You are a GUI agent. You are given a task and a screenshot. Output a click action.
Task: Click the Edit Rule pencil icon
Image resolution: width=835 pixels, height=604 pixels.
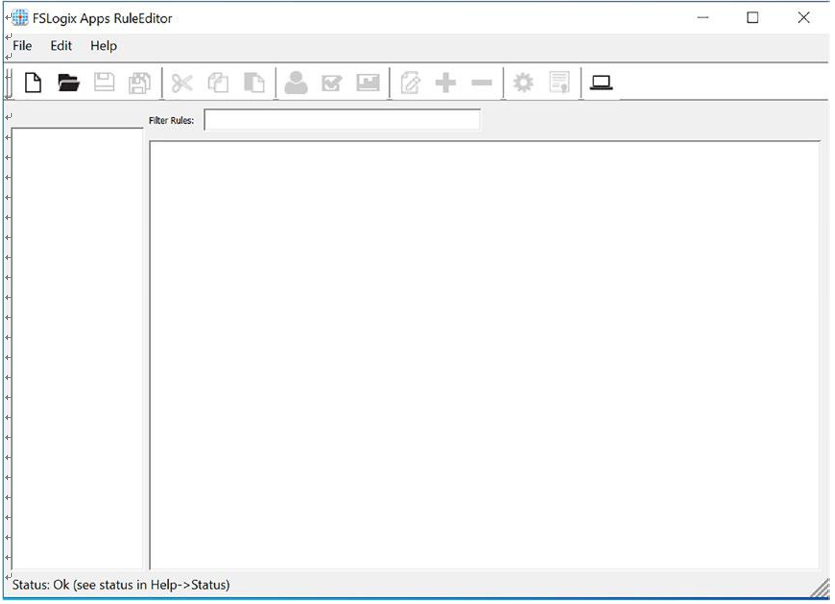point(410,83)
